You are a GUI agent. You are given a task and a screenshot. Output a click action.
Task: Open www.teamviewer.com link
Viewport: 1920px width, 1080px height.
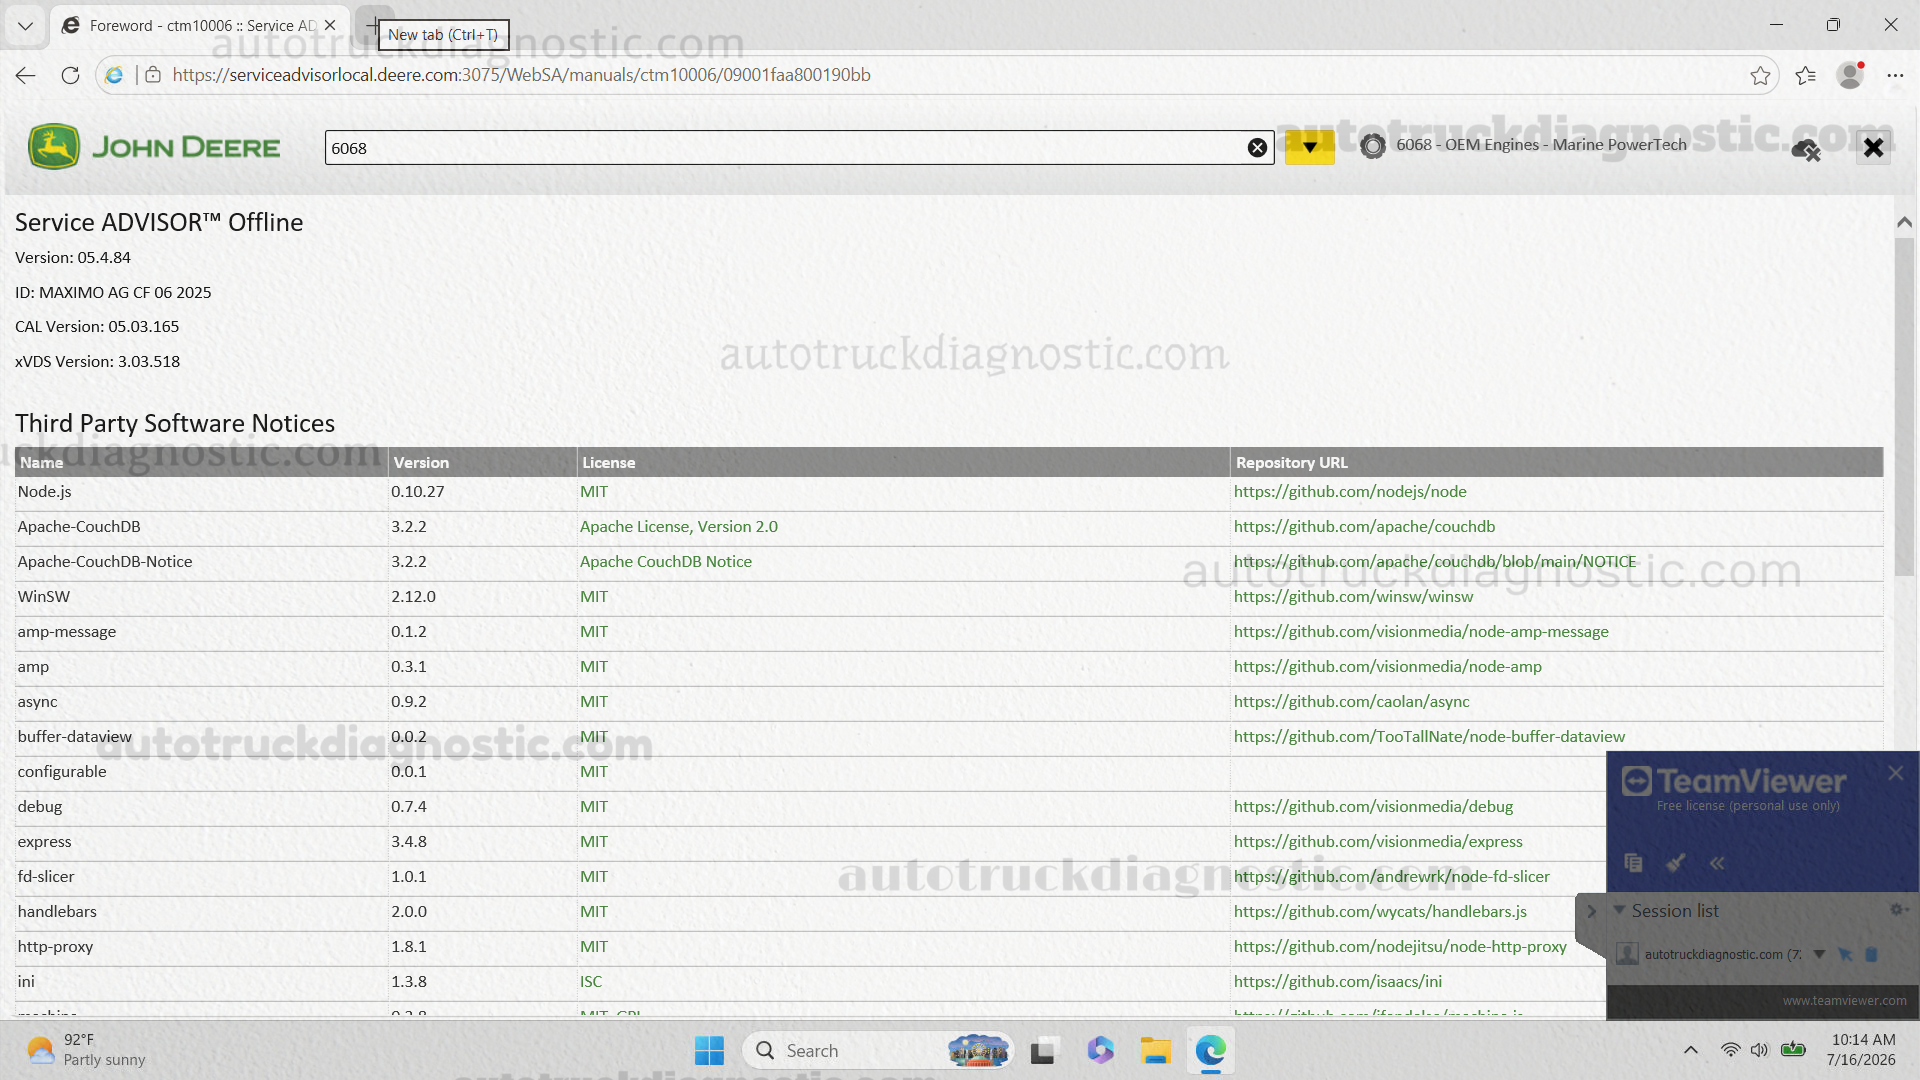1844,1001
